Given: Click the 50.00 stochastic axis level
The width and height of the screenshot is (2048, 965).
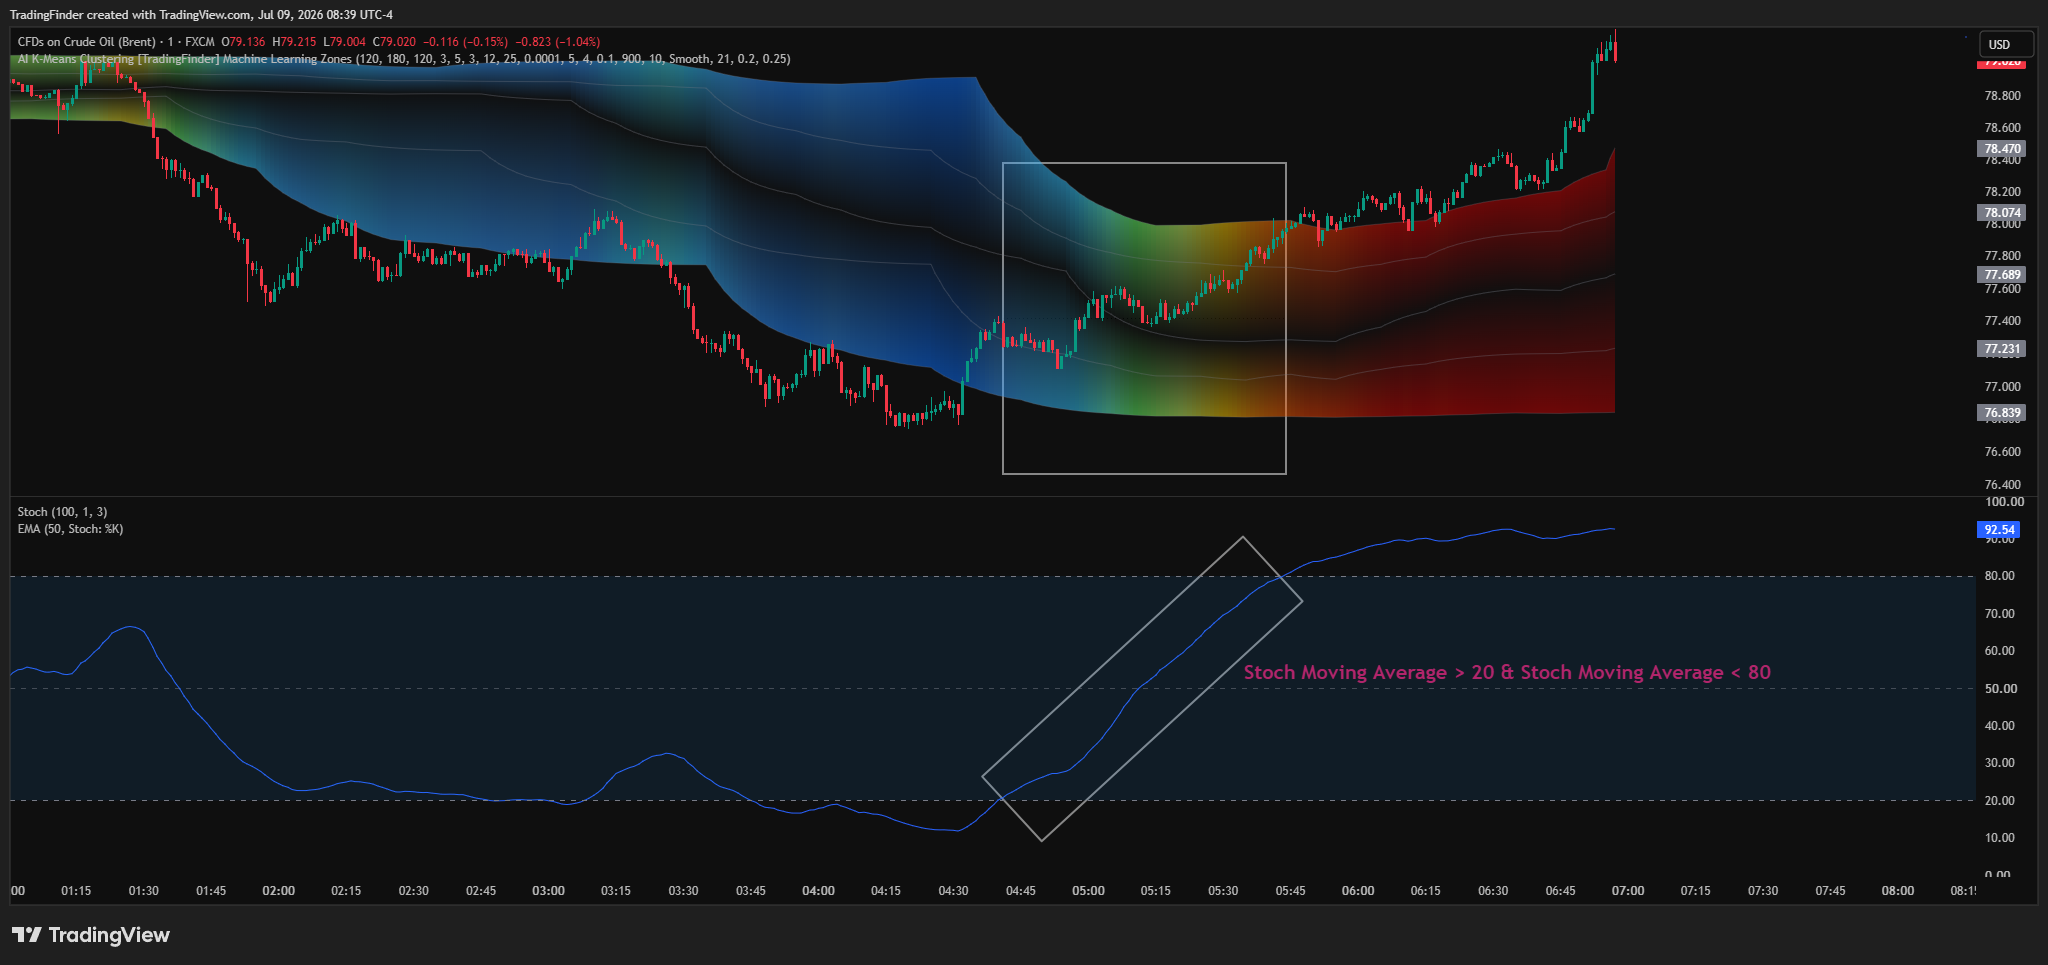Looking at the screenshot, I should 2000,689.
